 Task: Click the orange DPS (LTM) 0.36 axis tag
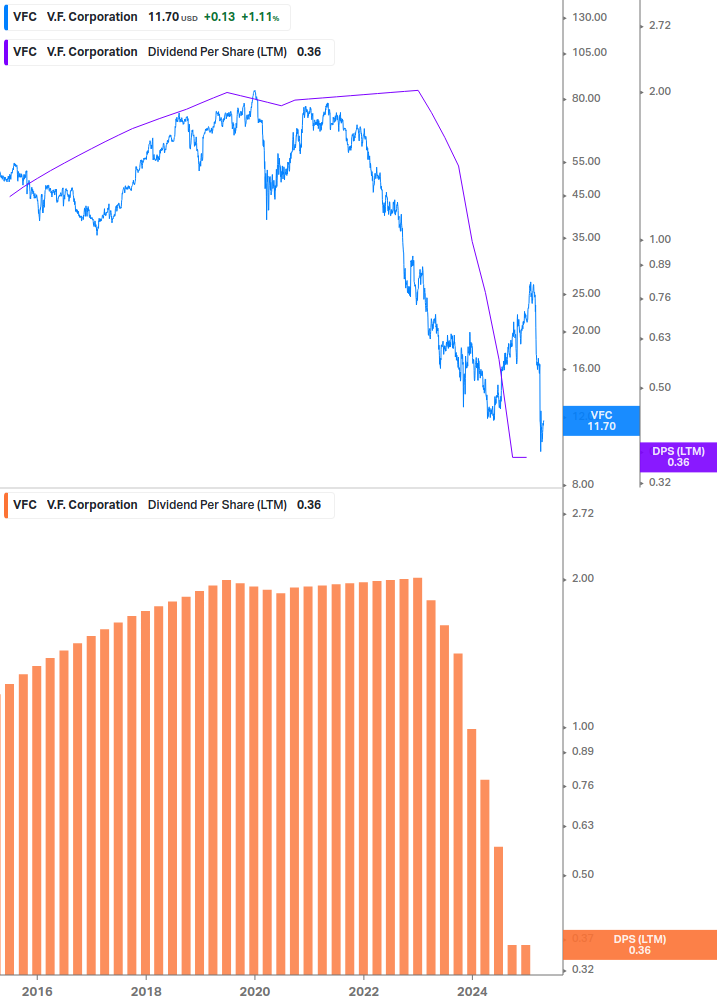[x=639, y=945]
